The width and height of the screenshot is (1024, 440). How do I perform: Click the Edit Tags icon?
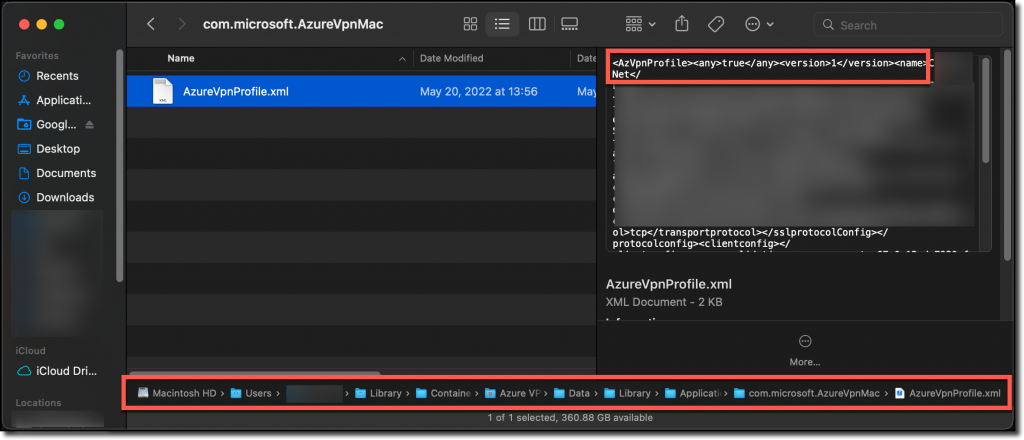pos(716,25)
